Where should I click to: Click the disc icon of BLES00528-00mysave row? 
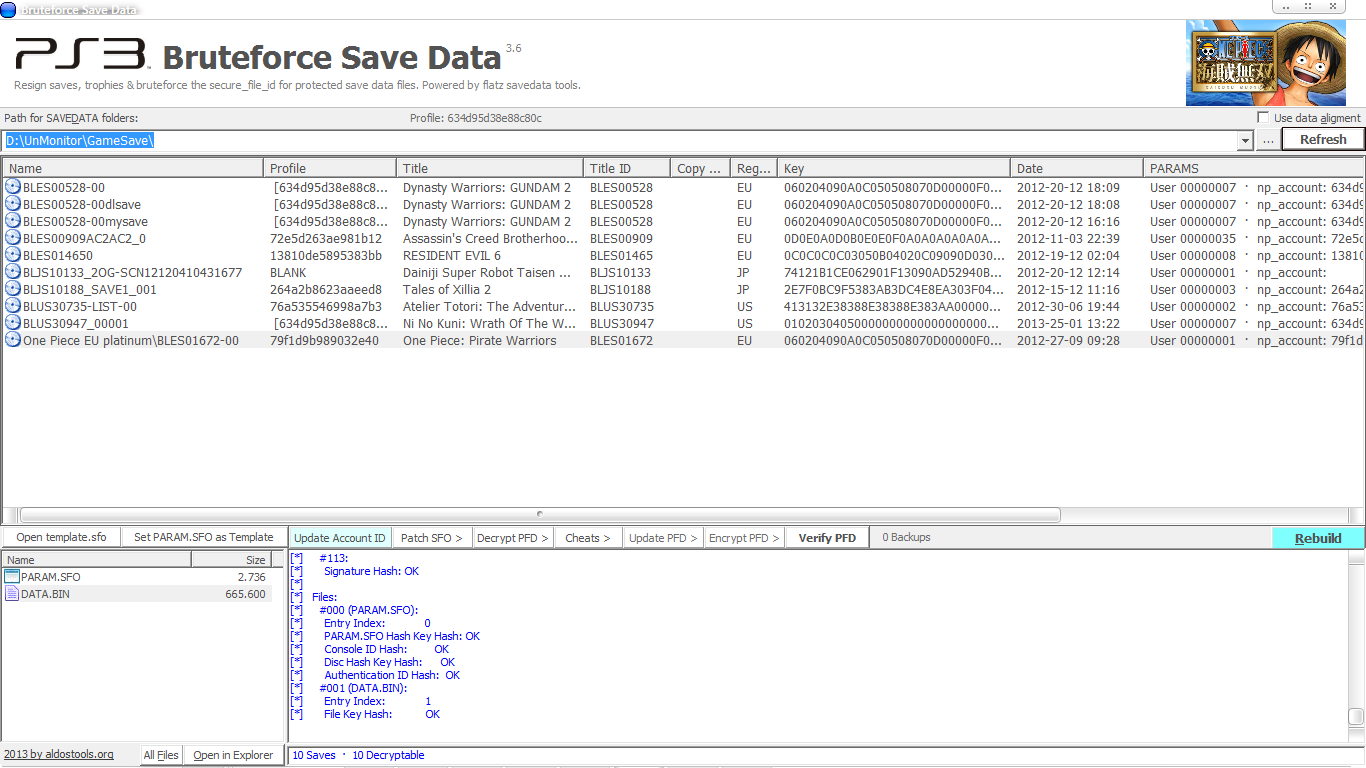[13, 221]
